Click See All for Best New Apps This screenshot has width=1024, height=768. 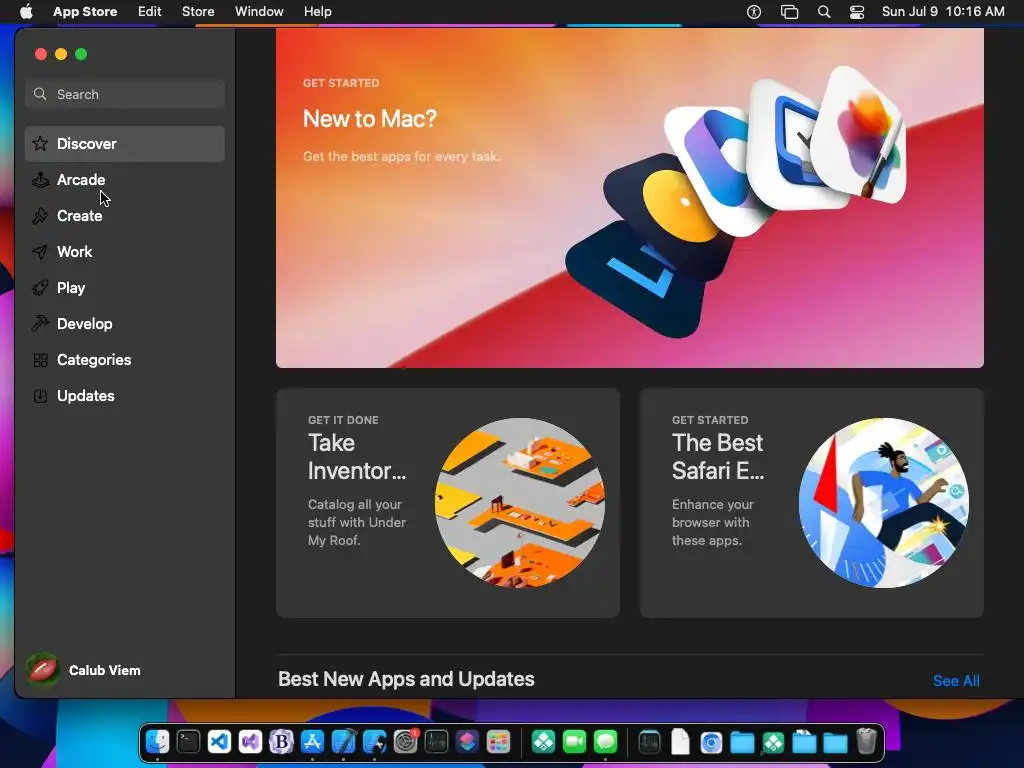point(956,680)
